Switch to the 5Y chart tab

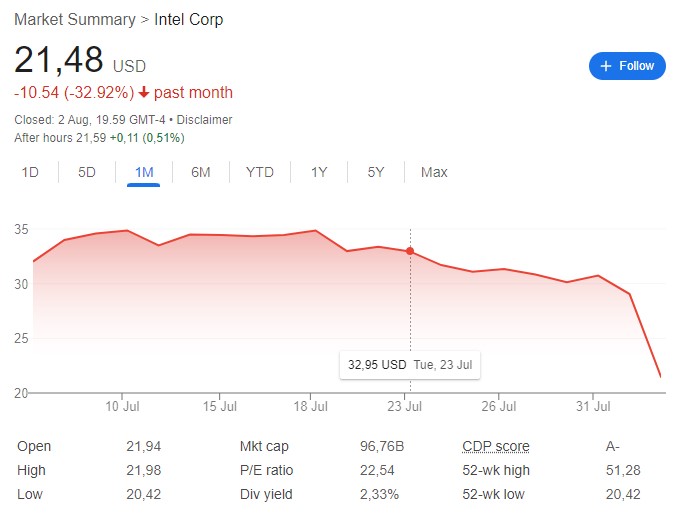[x=376, y=172]
